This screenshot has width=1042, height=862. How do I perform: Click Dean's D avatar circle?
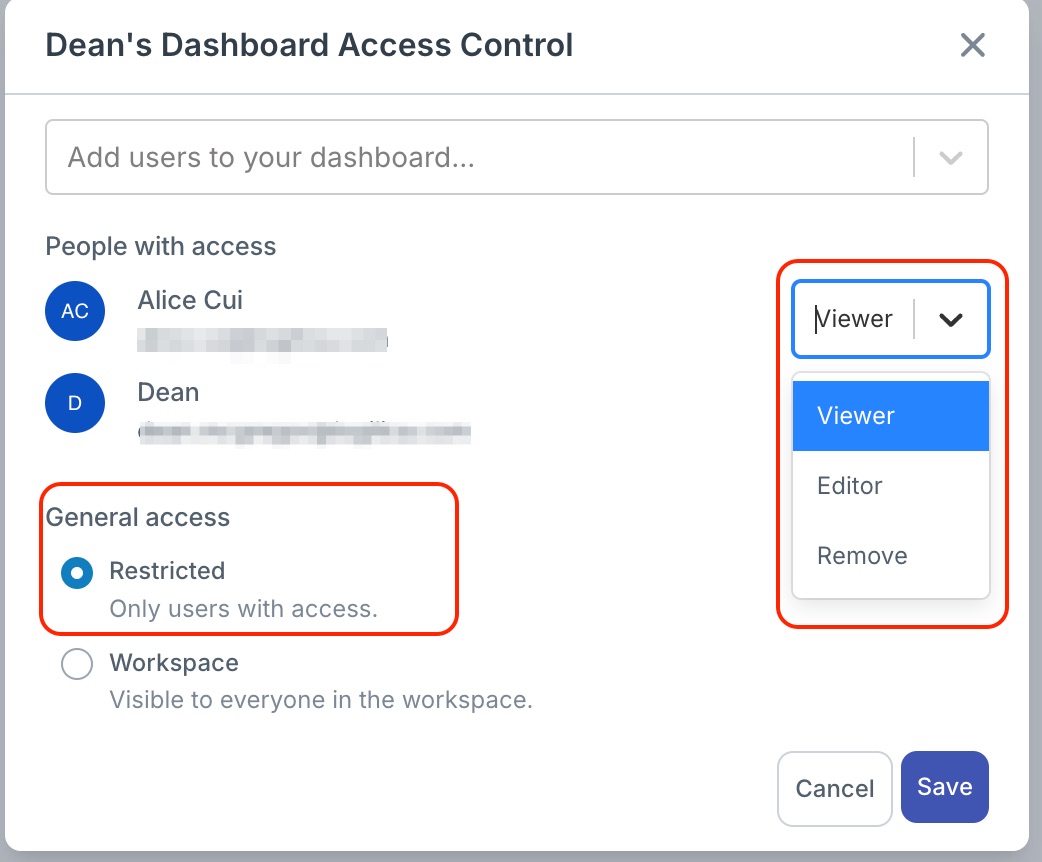(75, 403)
